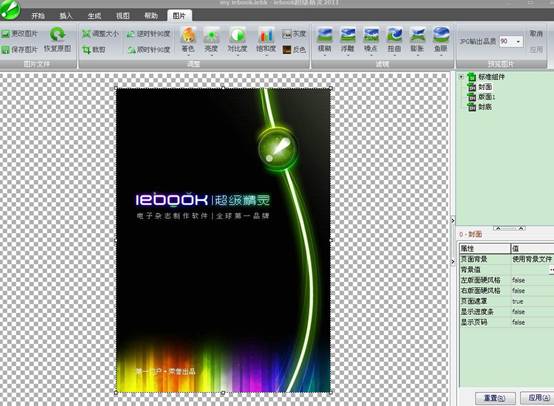Select the 版面1 page in the tree
554x406 pixels.
coord(487,96)
